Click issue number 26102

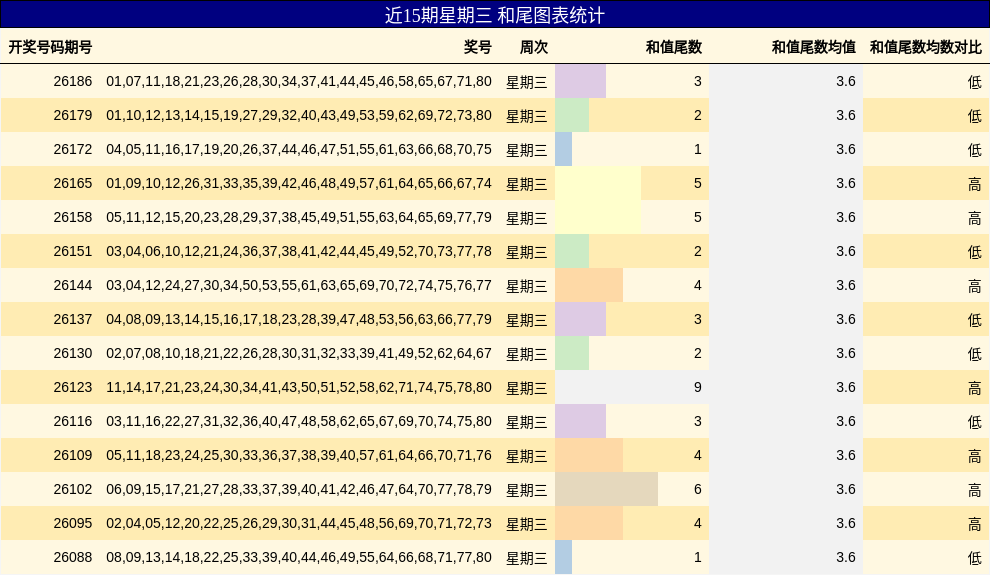coord(73,490)
